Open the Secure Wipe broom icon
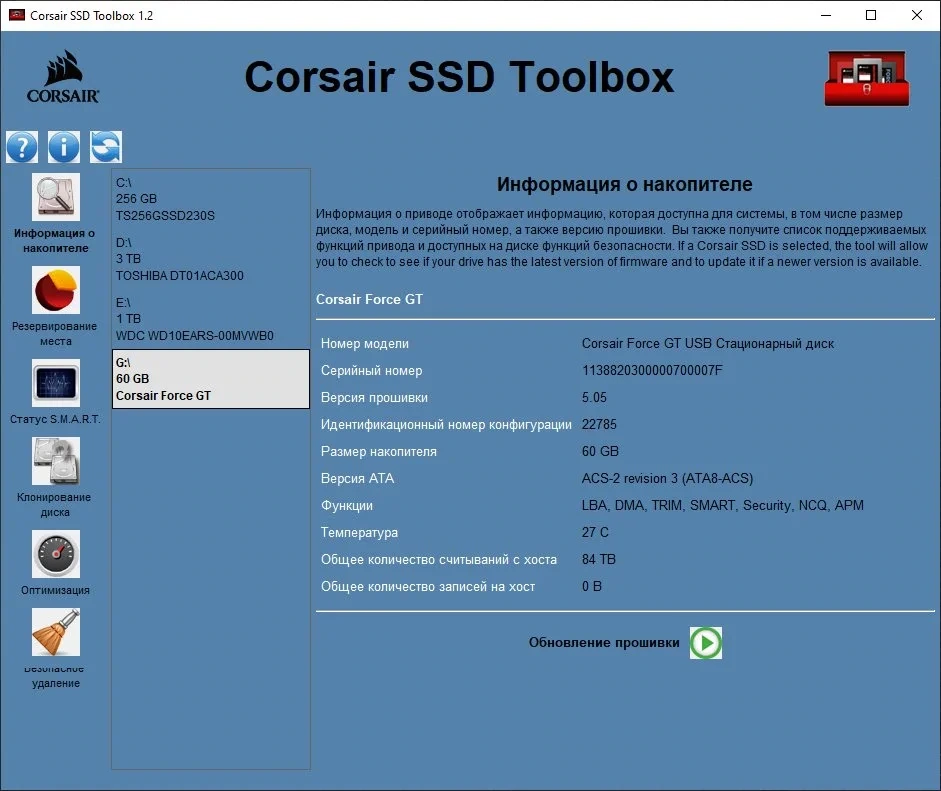The height and width of the screenshot is (791, 941). coord(55,632)
